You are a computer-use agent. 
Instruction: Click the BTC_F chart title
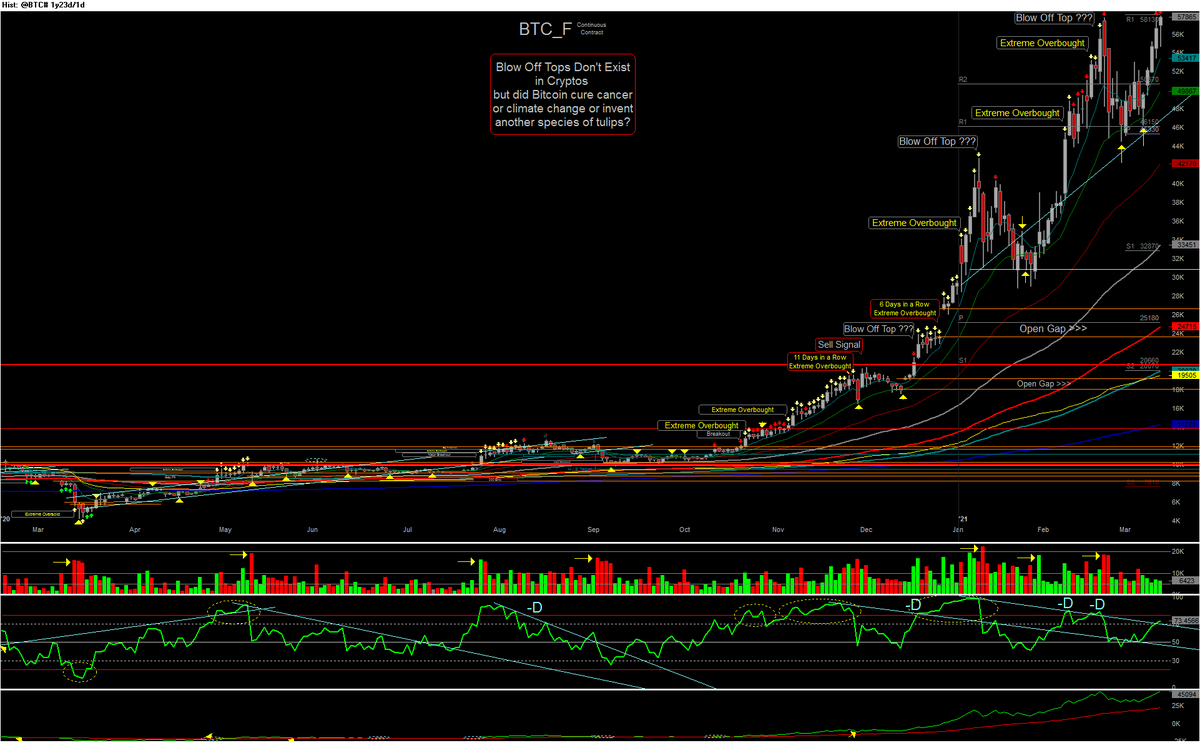(x=545, y=29)
